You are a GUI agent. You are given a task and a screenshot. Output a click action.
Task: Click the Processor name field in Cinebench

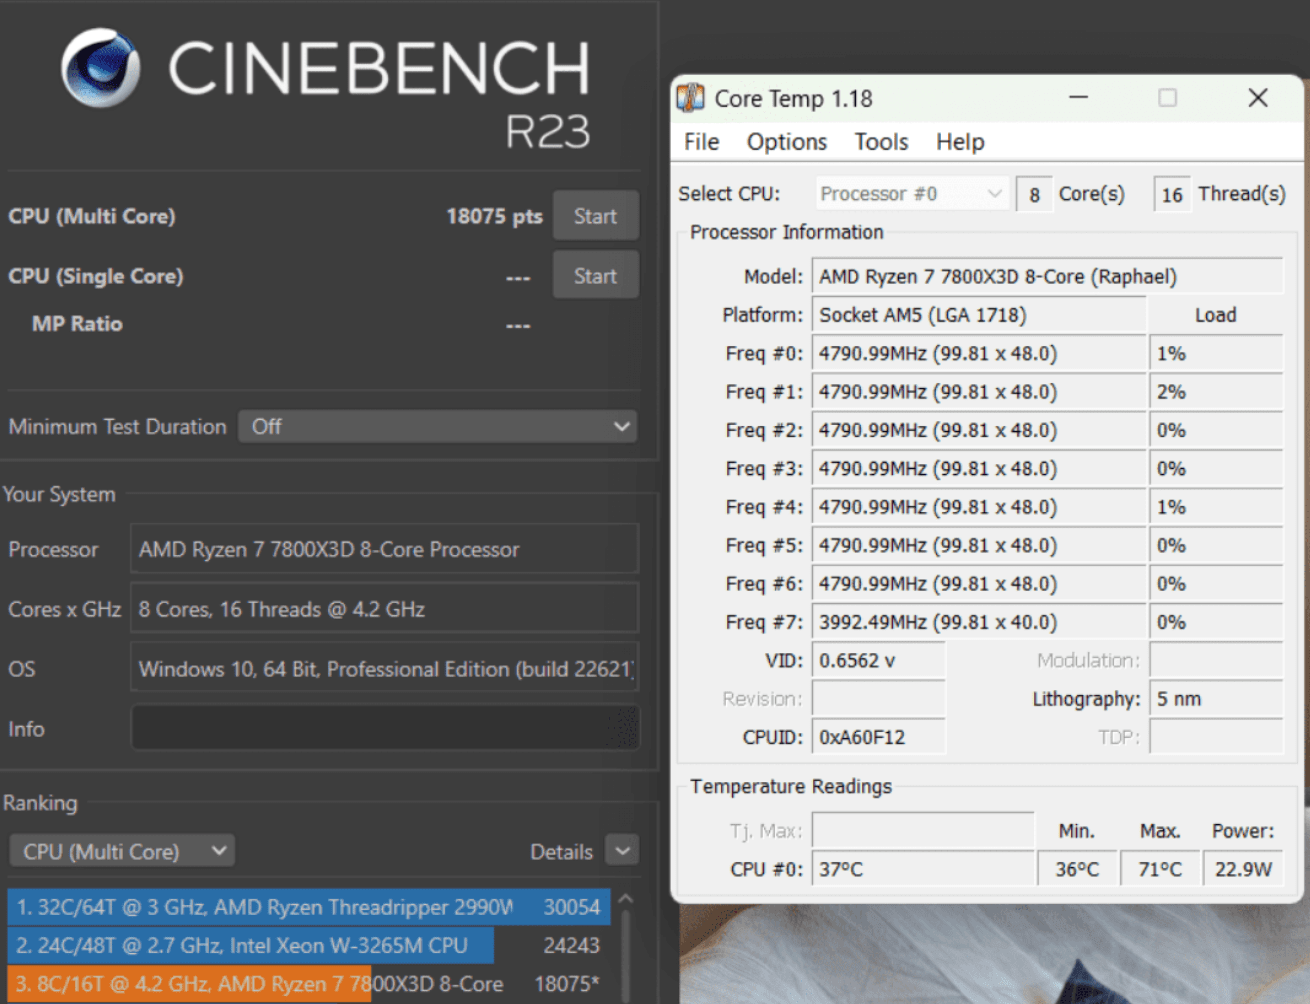pos(385,549)
